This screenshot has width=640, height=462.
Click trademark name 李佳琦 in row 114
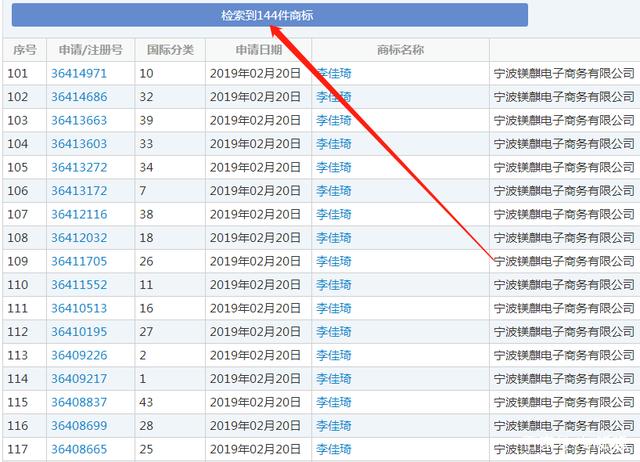coord(333,379)
